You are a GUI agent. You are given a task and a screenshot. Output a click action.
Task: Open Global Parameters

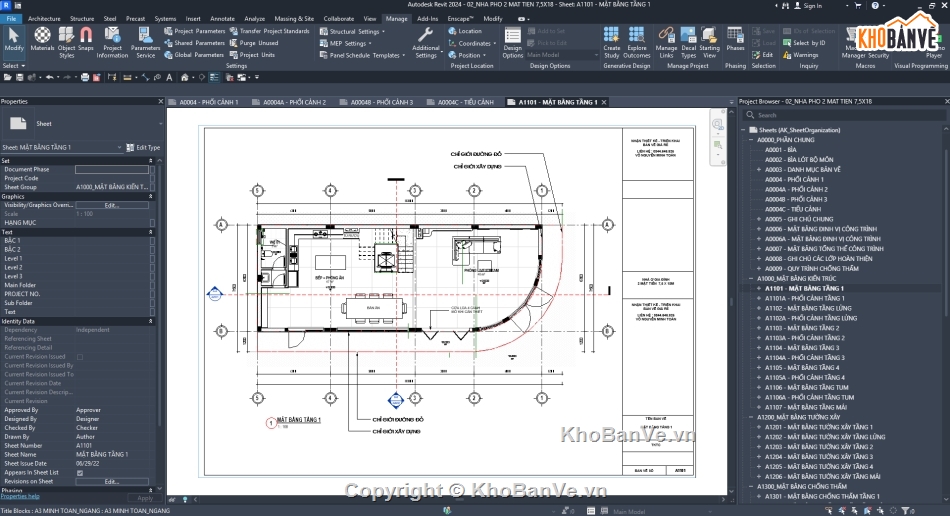pos(194,55)
